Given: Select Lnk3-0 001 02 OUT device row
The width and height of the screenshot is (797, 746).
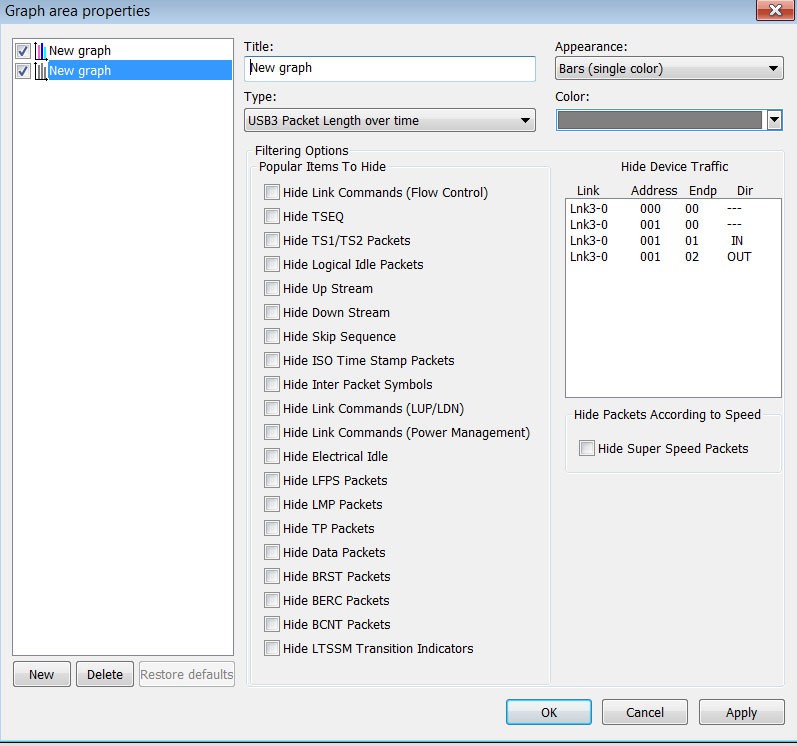Looking at the screenshot, I should click(x=673, y=257).
